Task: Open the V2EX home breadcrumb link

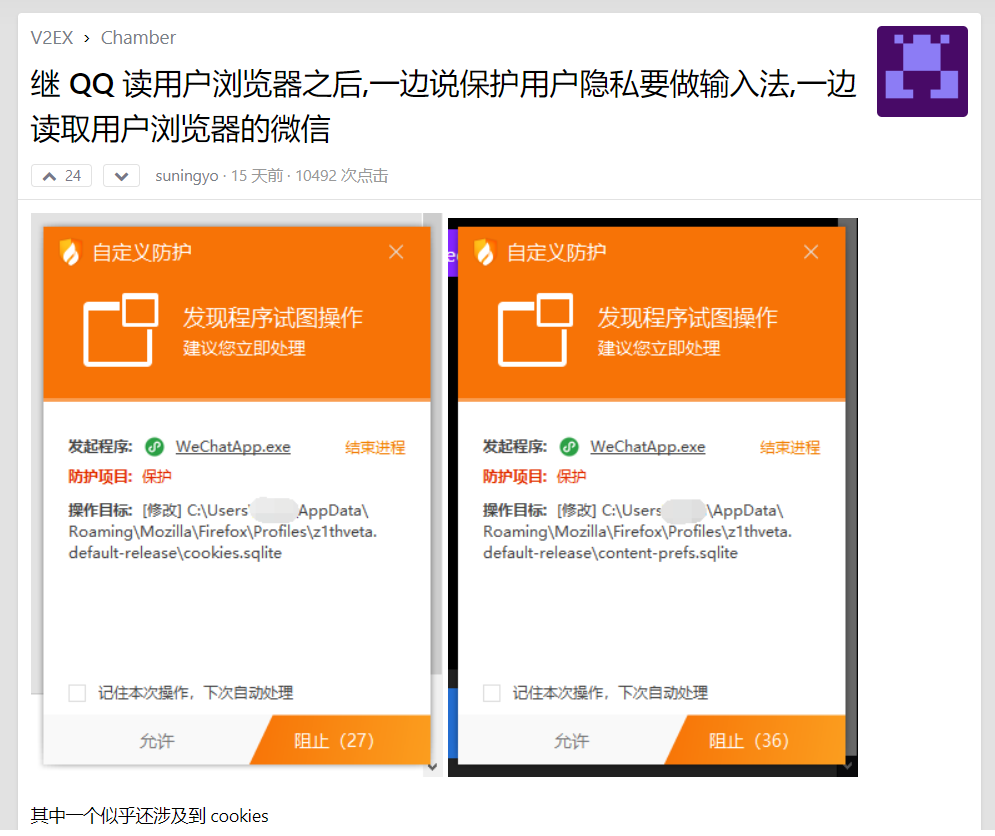Action: tap(52, 38)
